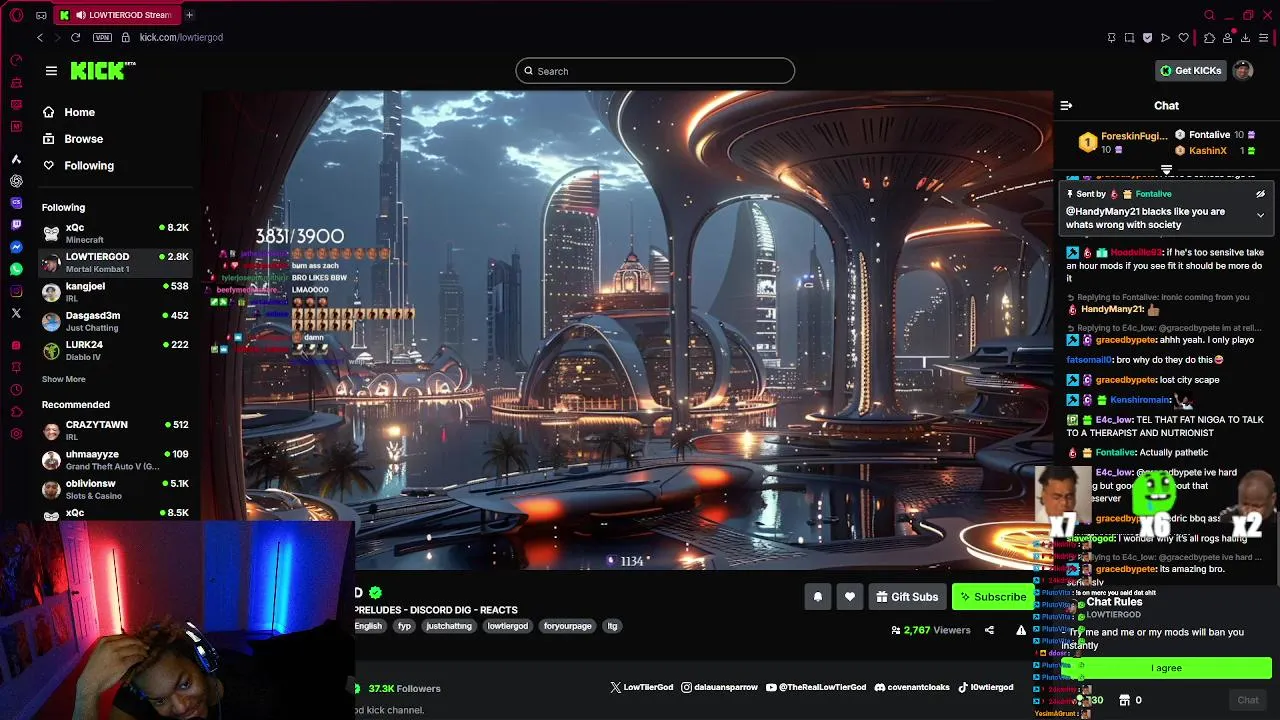Open Instagram in Opera sidebar
The width and height of the screenshot is (1280, 720).
(x=16, y=291)
